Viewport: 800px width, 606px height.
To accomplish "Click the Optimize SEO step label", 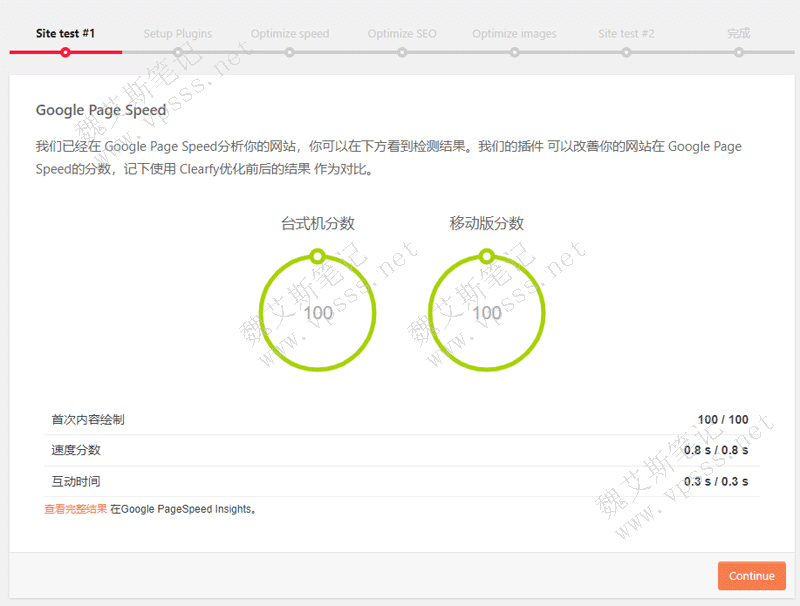I will (401, 32).
